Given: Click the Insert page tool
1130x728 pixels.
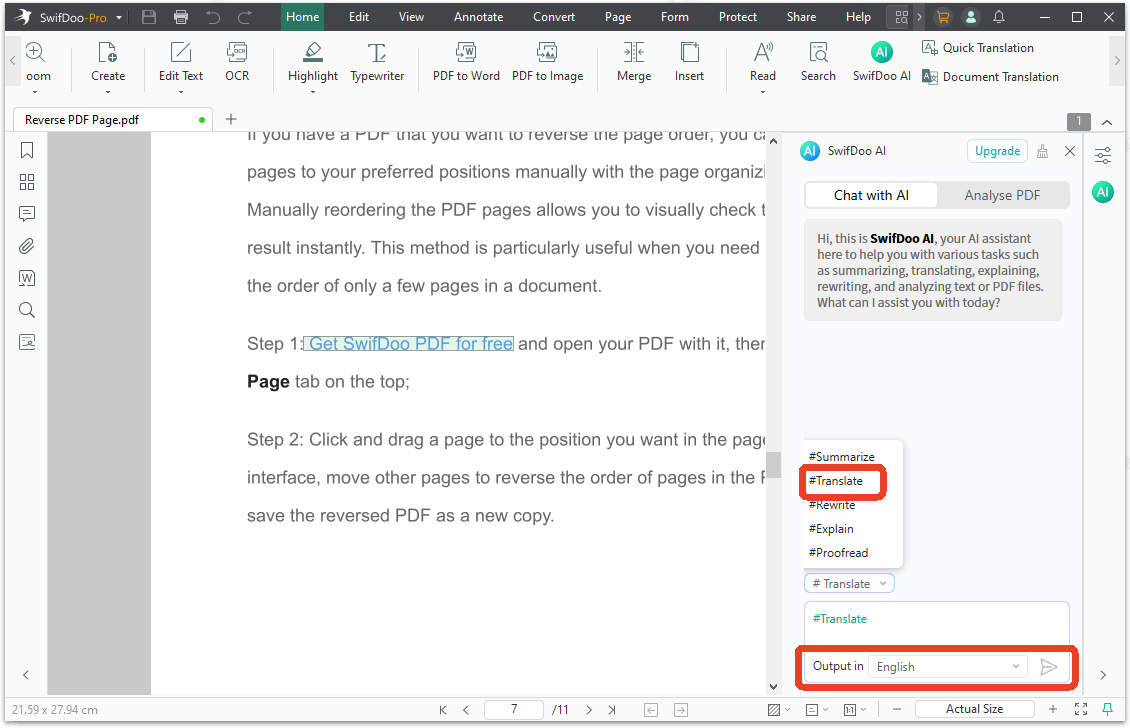Looking at the screenshot, I should coord(690,63).
